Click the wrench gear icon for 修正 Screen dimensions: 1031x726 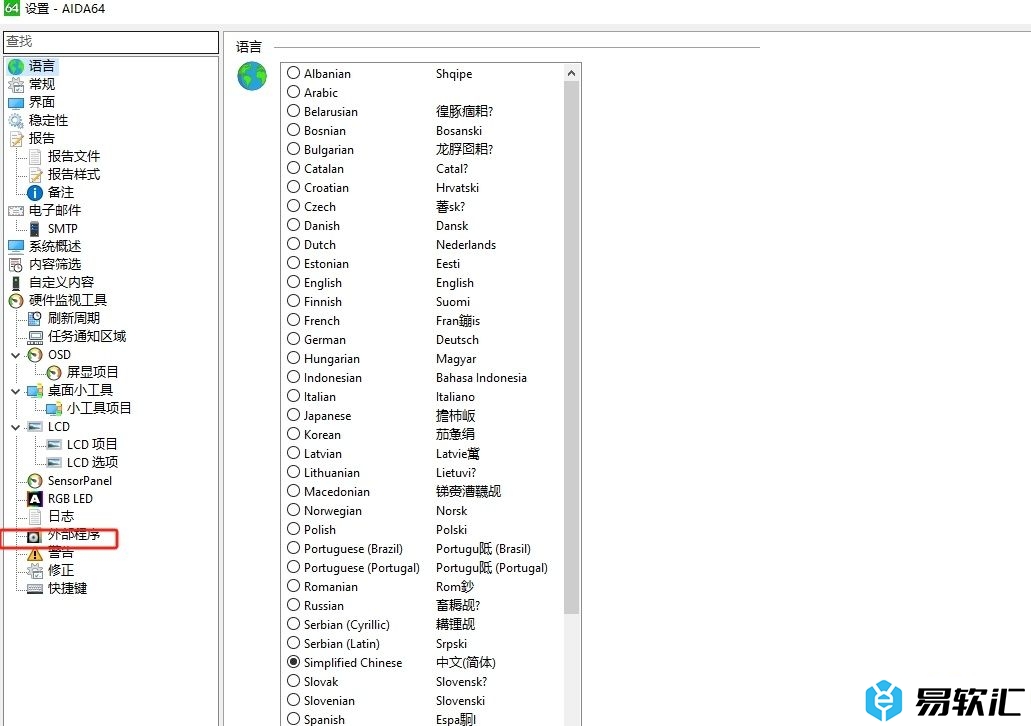[x=35, y=570]
